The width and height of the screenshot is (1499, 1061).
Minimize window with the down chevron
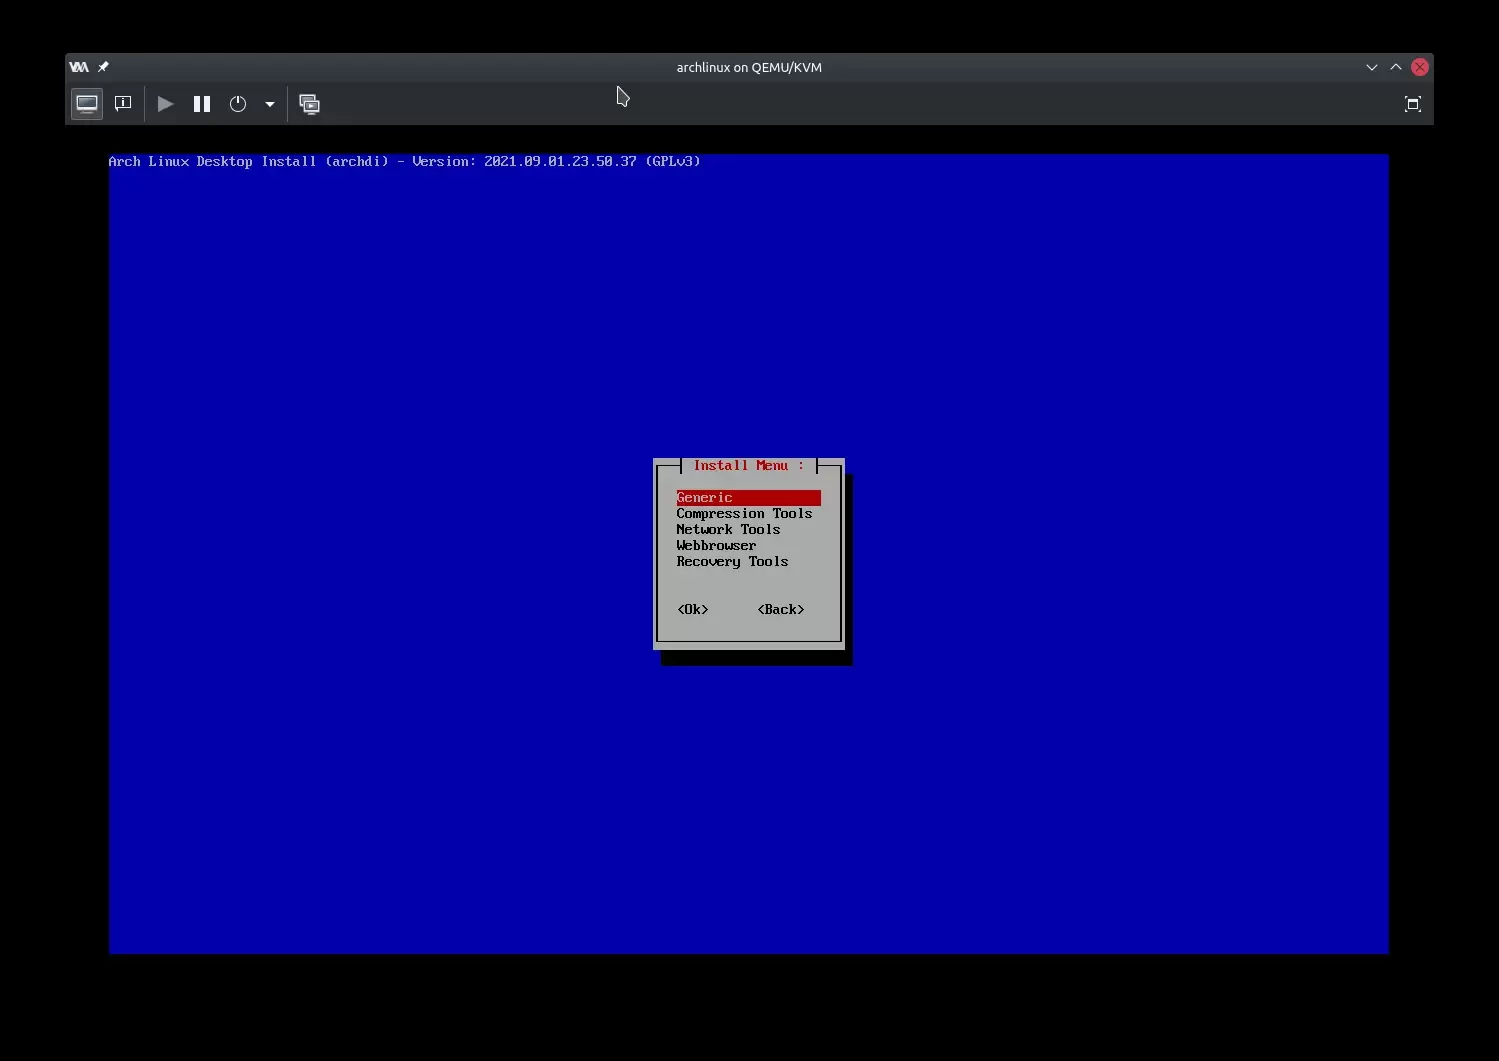1372,67
